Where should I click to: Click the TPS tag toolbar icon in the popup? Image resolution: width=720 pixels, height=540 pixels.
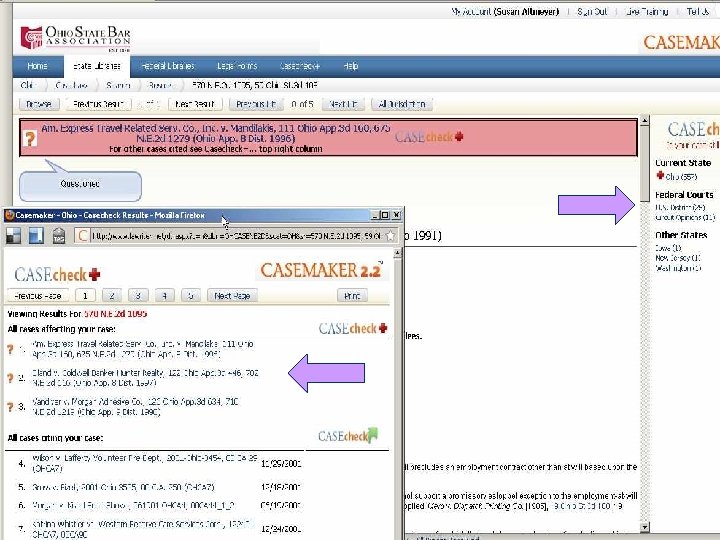point(59,236)
